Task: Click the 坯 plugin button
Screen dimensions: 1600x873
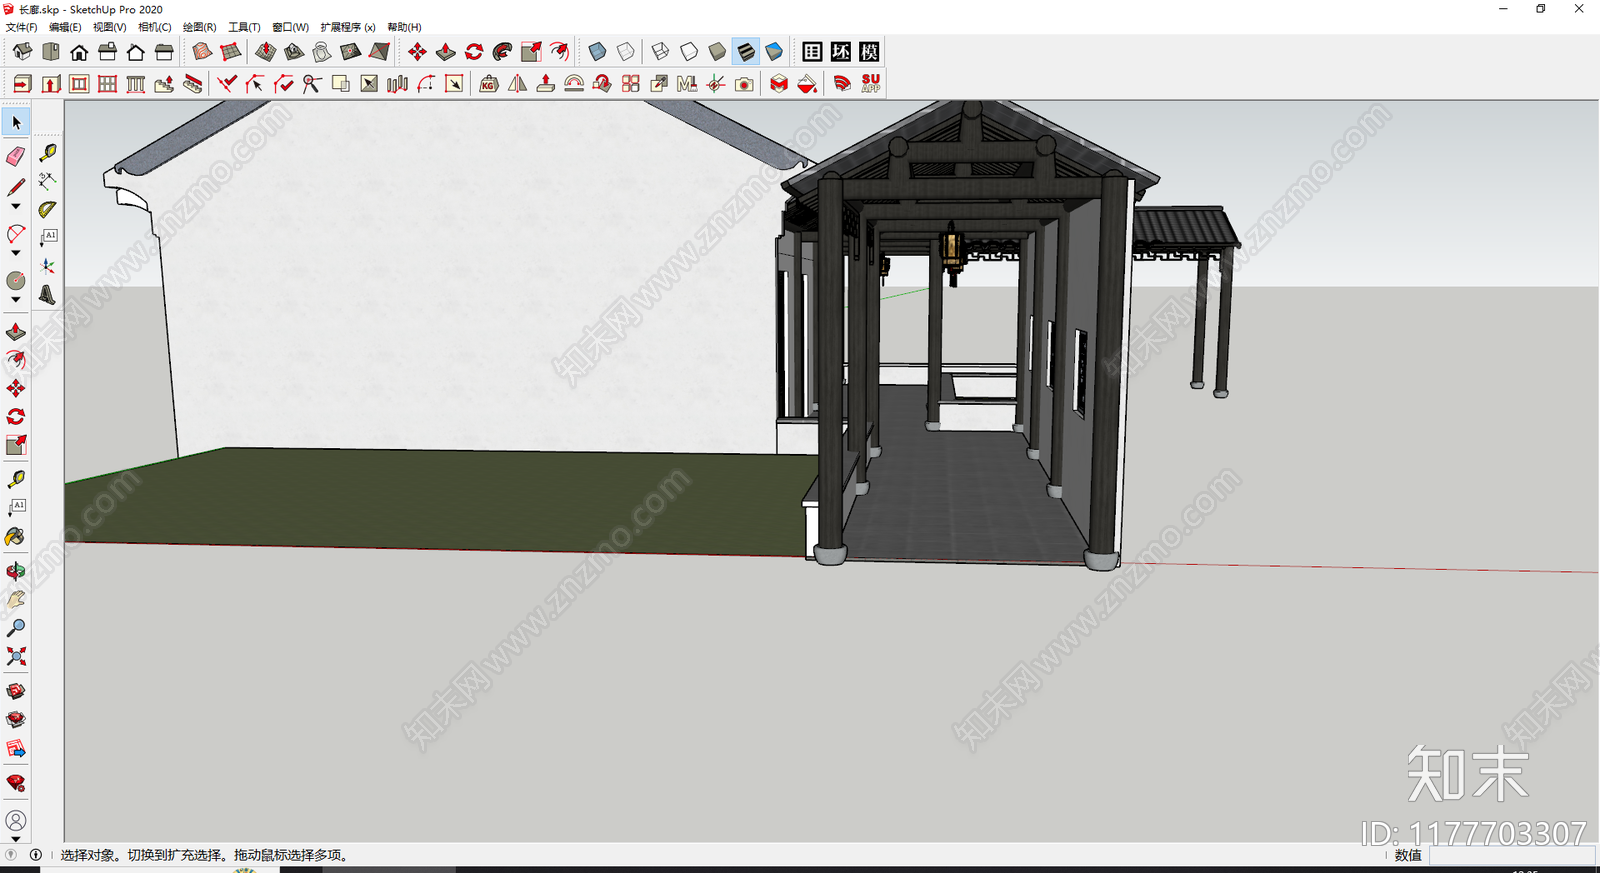Action: point(841,52)
